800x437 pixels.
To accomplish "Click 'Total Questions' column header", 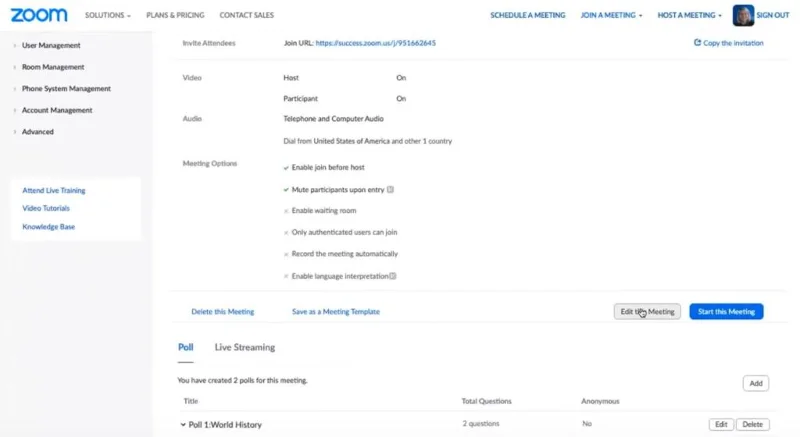I will [486, 401].
